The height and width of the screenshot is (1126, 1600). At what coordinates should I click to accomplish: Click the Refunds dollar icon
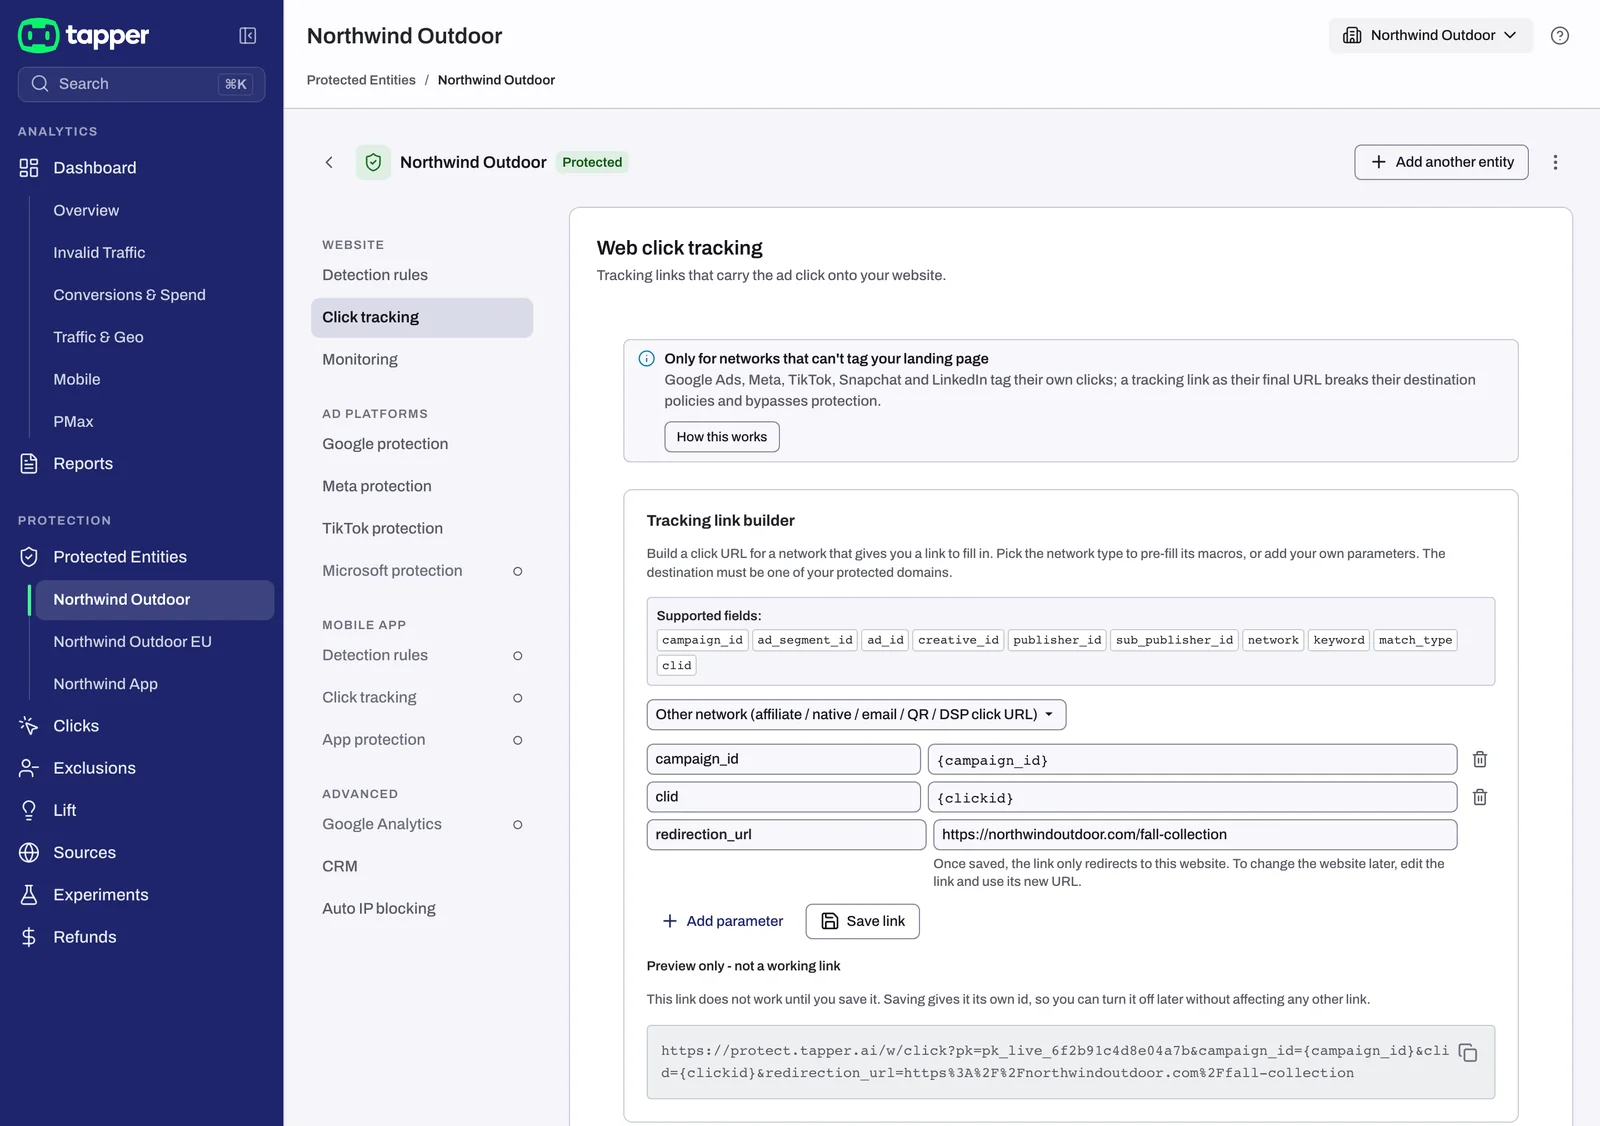29,937
